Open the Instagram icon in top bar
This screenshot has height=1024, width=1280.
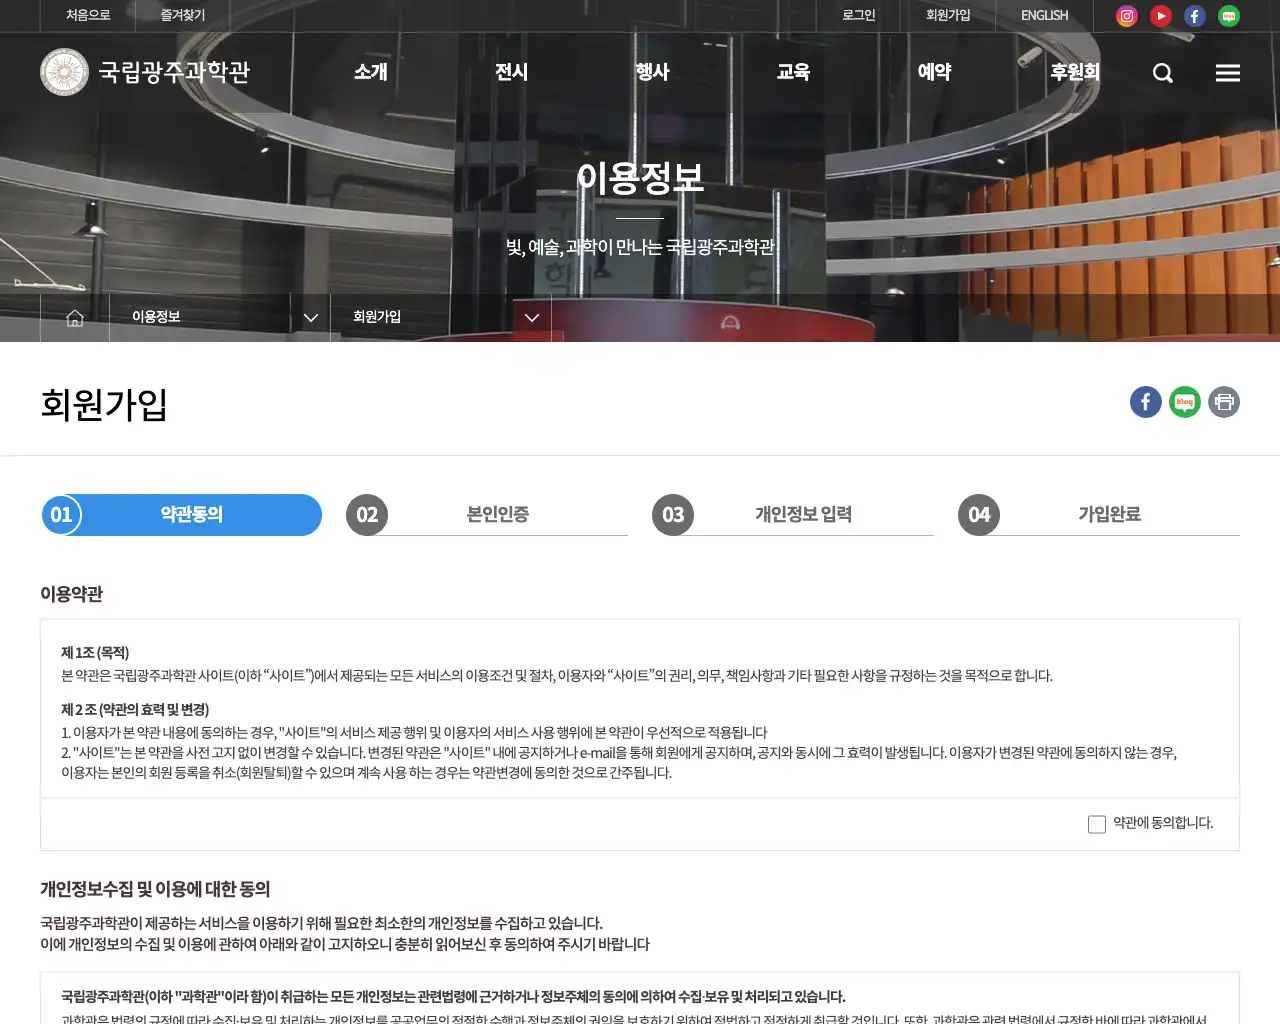click(1126, 15)
